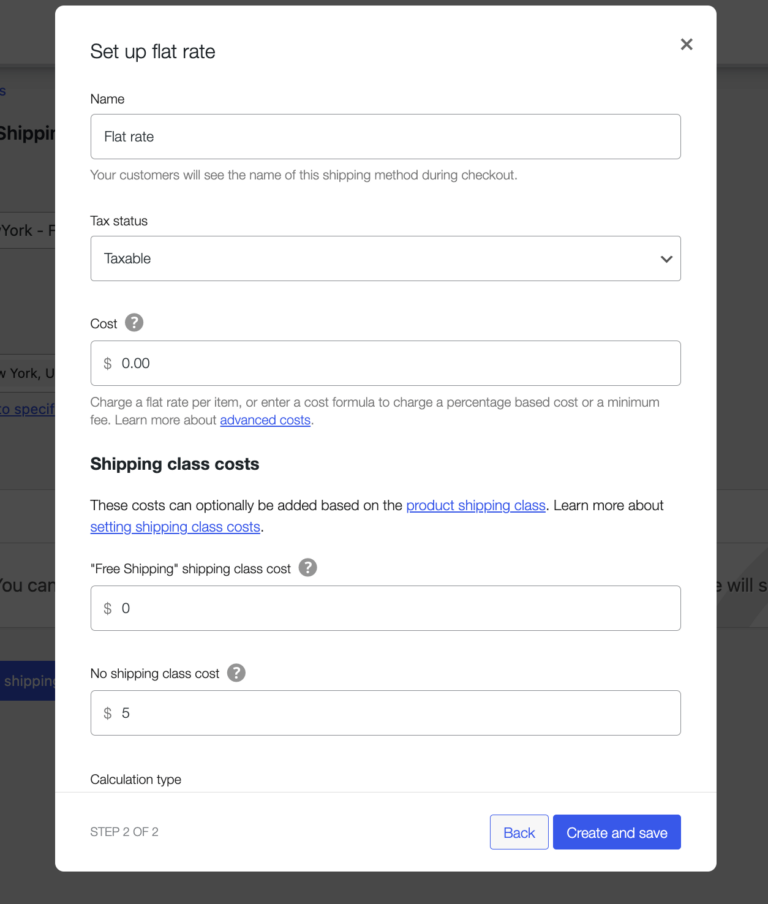Click the partially visible "to specif" link behind dialog
This screenshot has height=904, width=768.
[x=25, y=409]
